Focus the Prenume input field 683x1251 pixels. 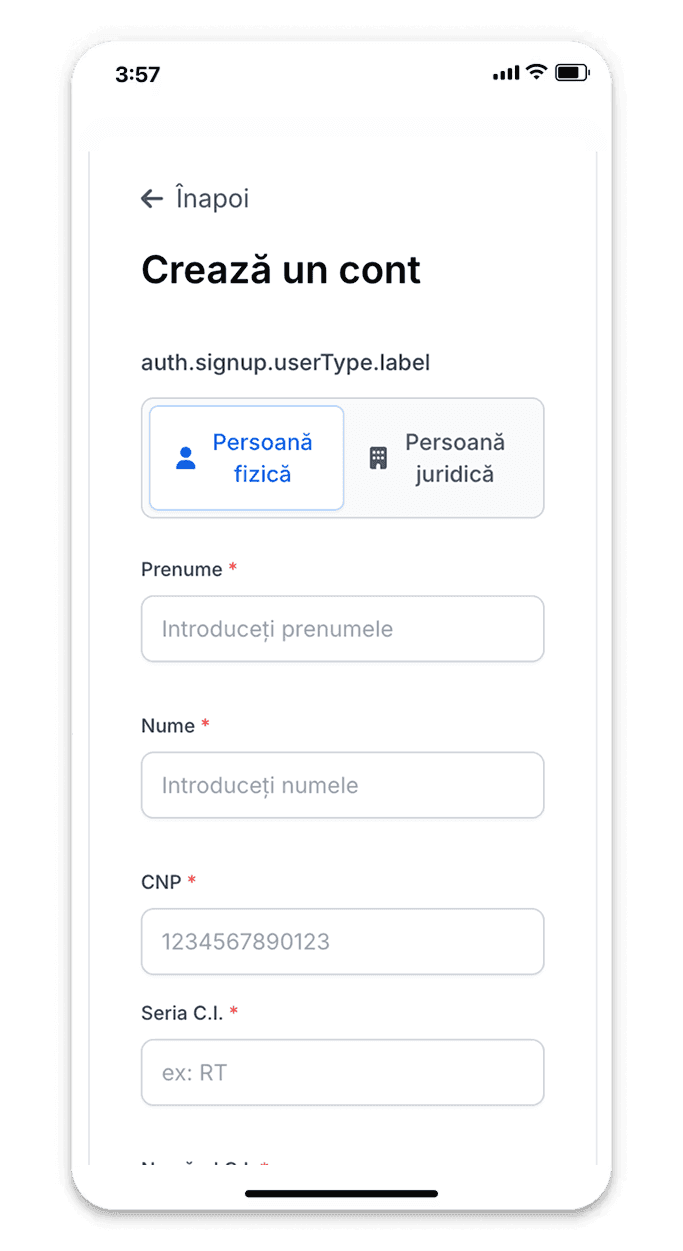pyautogui.click(x=342, y=629)
